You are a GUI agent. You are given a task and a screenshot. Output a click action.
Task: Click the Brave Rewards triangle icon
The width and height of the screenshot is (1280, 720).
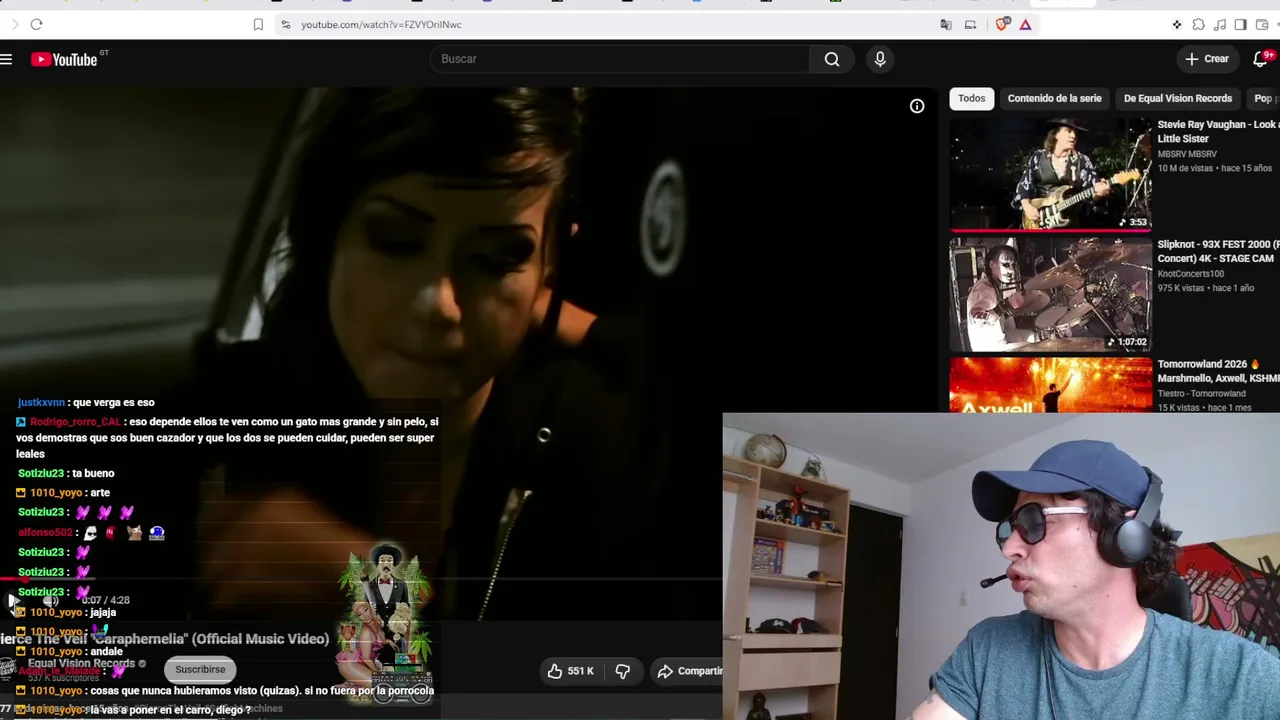[1025, 24]
